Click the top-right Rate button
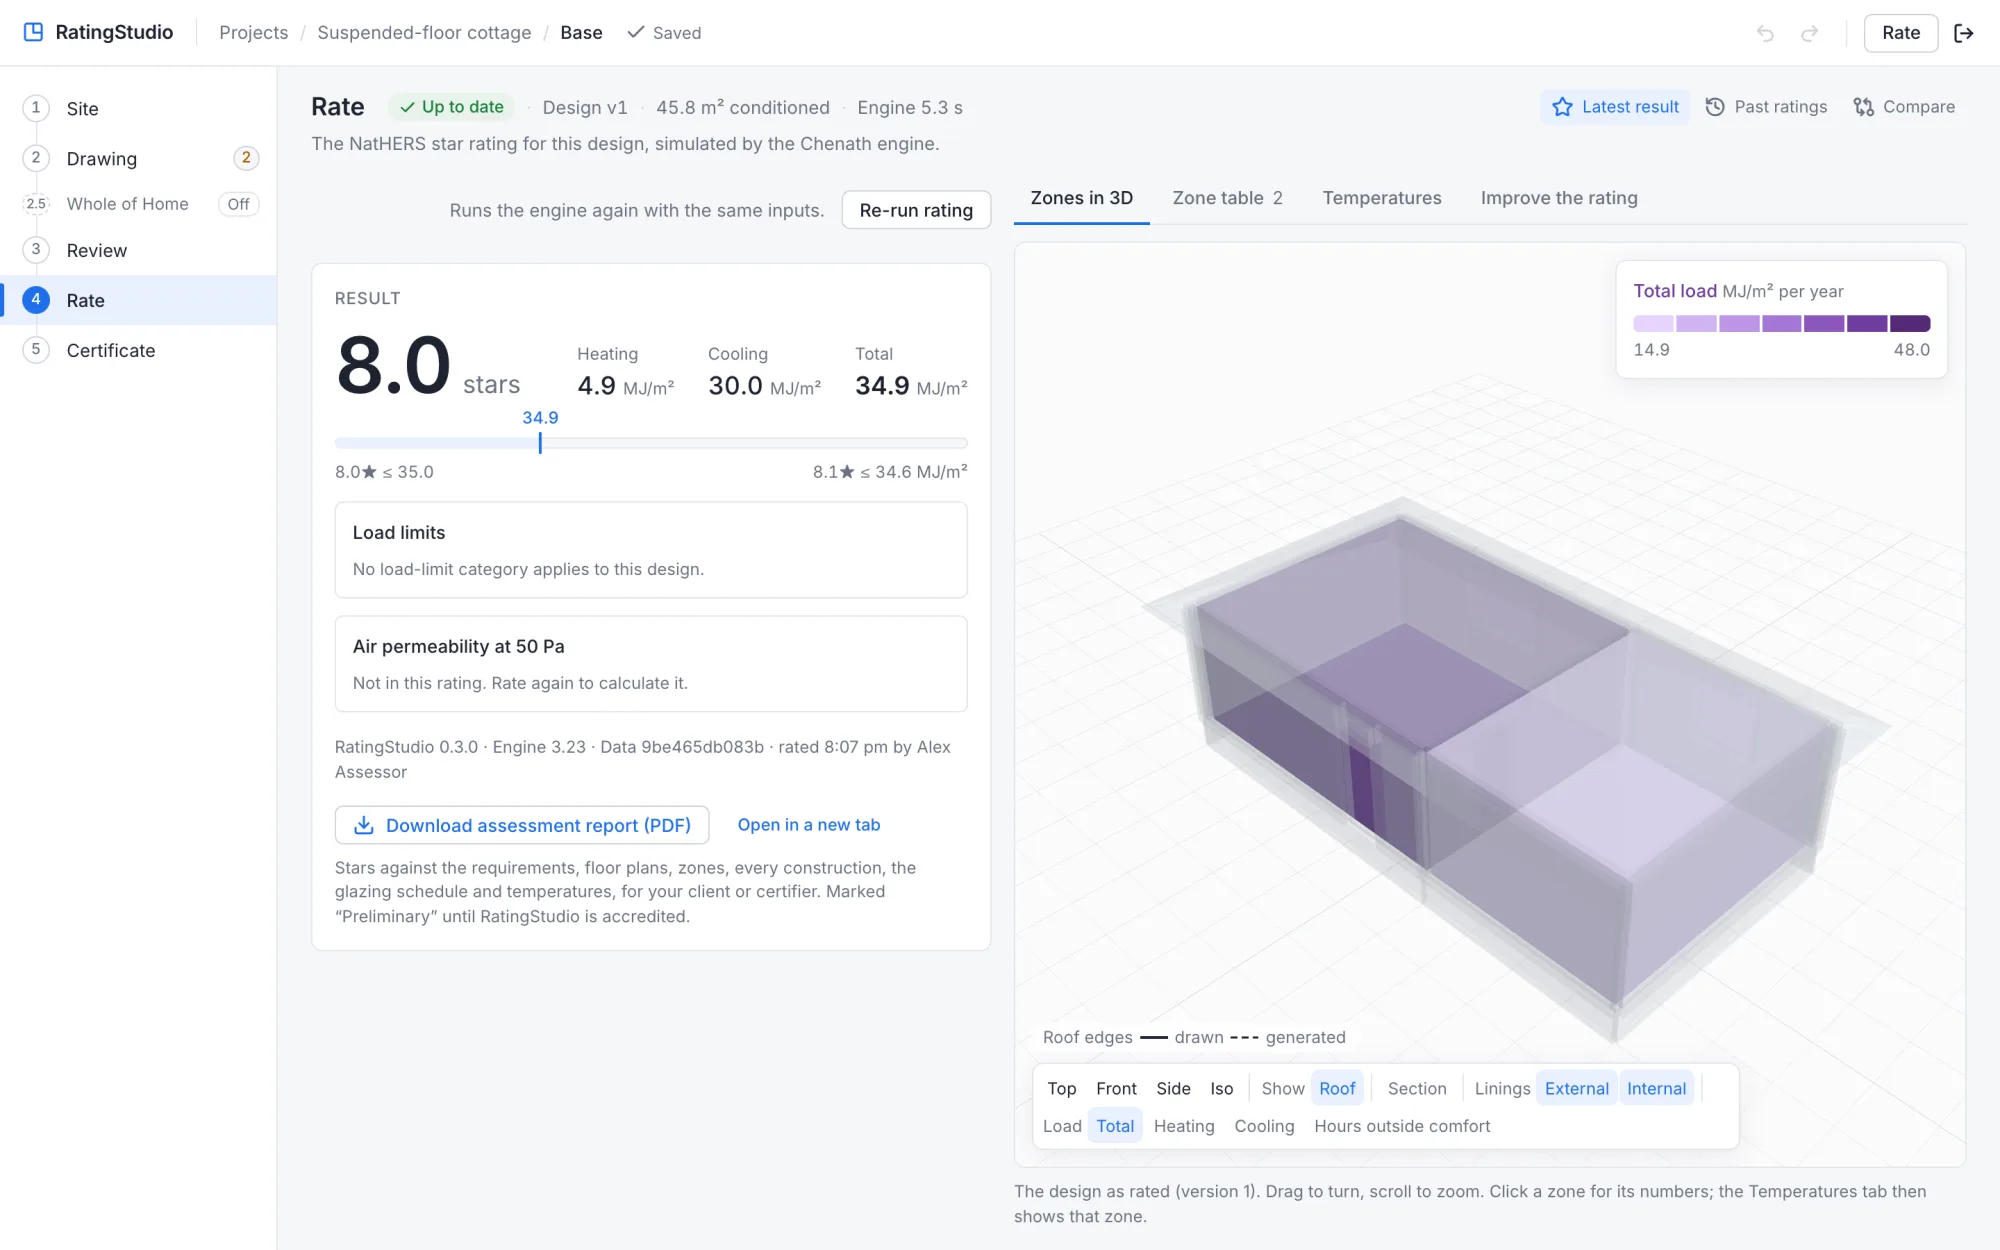 pos(1901,33)
